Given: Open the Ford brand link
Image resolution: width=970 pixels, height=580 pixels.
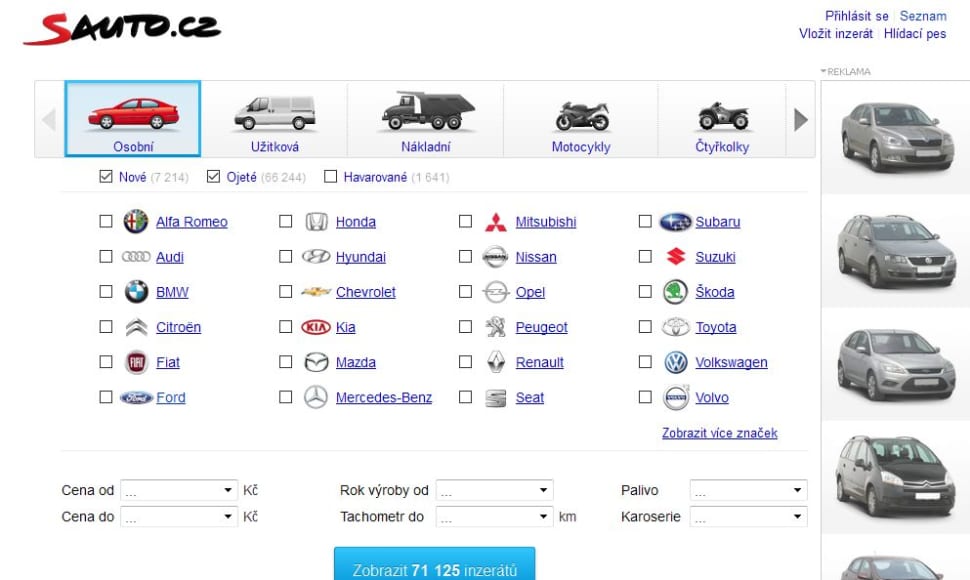Looking at the screenshot, I should 171,398.
